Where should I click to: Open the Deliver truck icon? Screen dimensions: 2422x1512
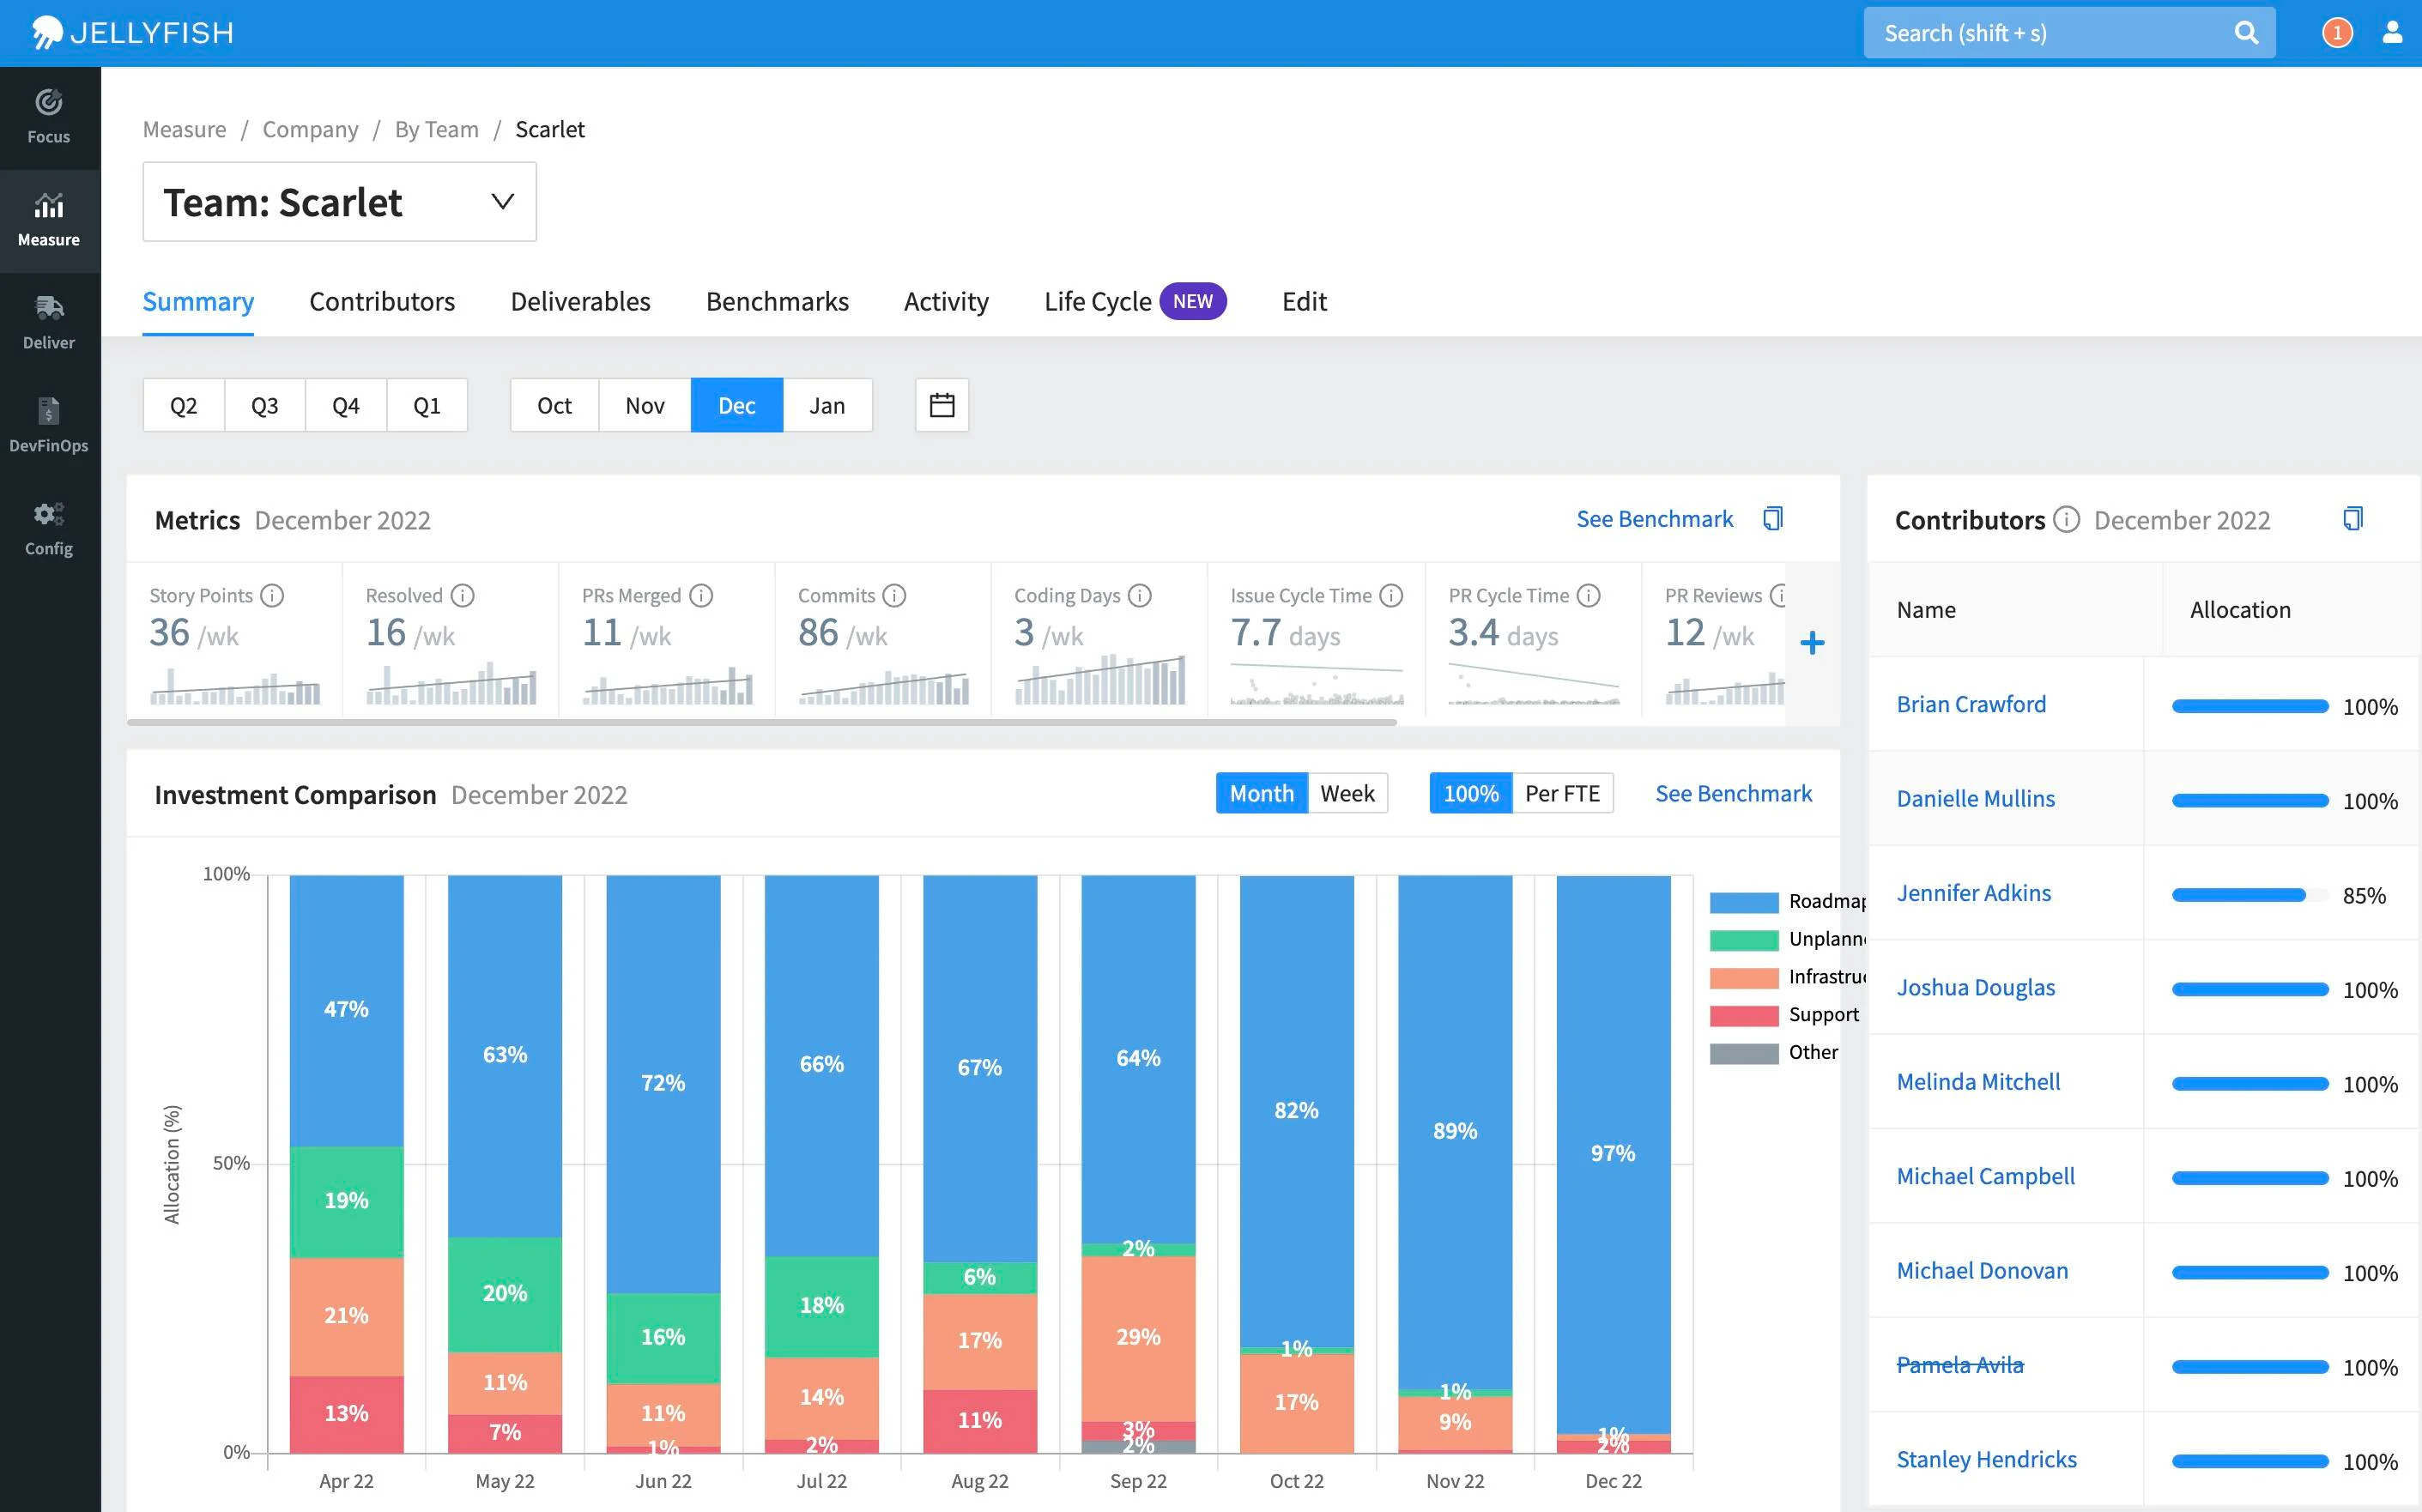[49, 307]
